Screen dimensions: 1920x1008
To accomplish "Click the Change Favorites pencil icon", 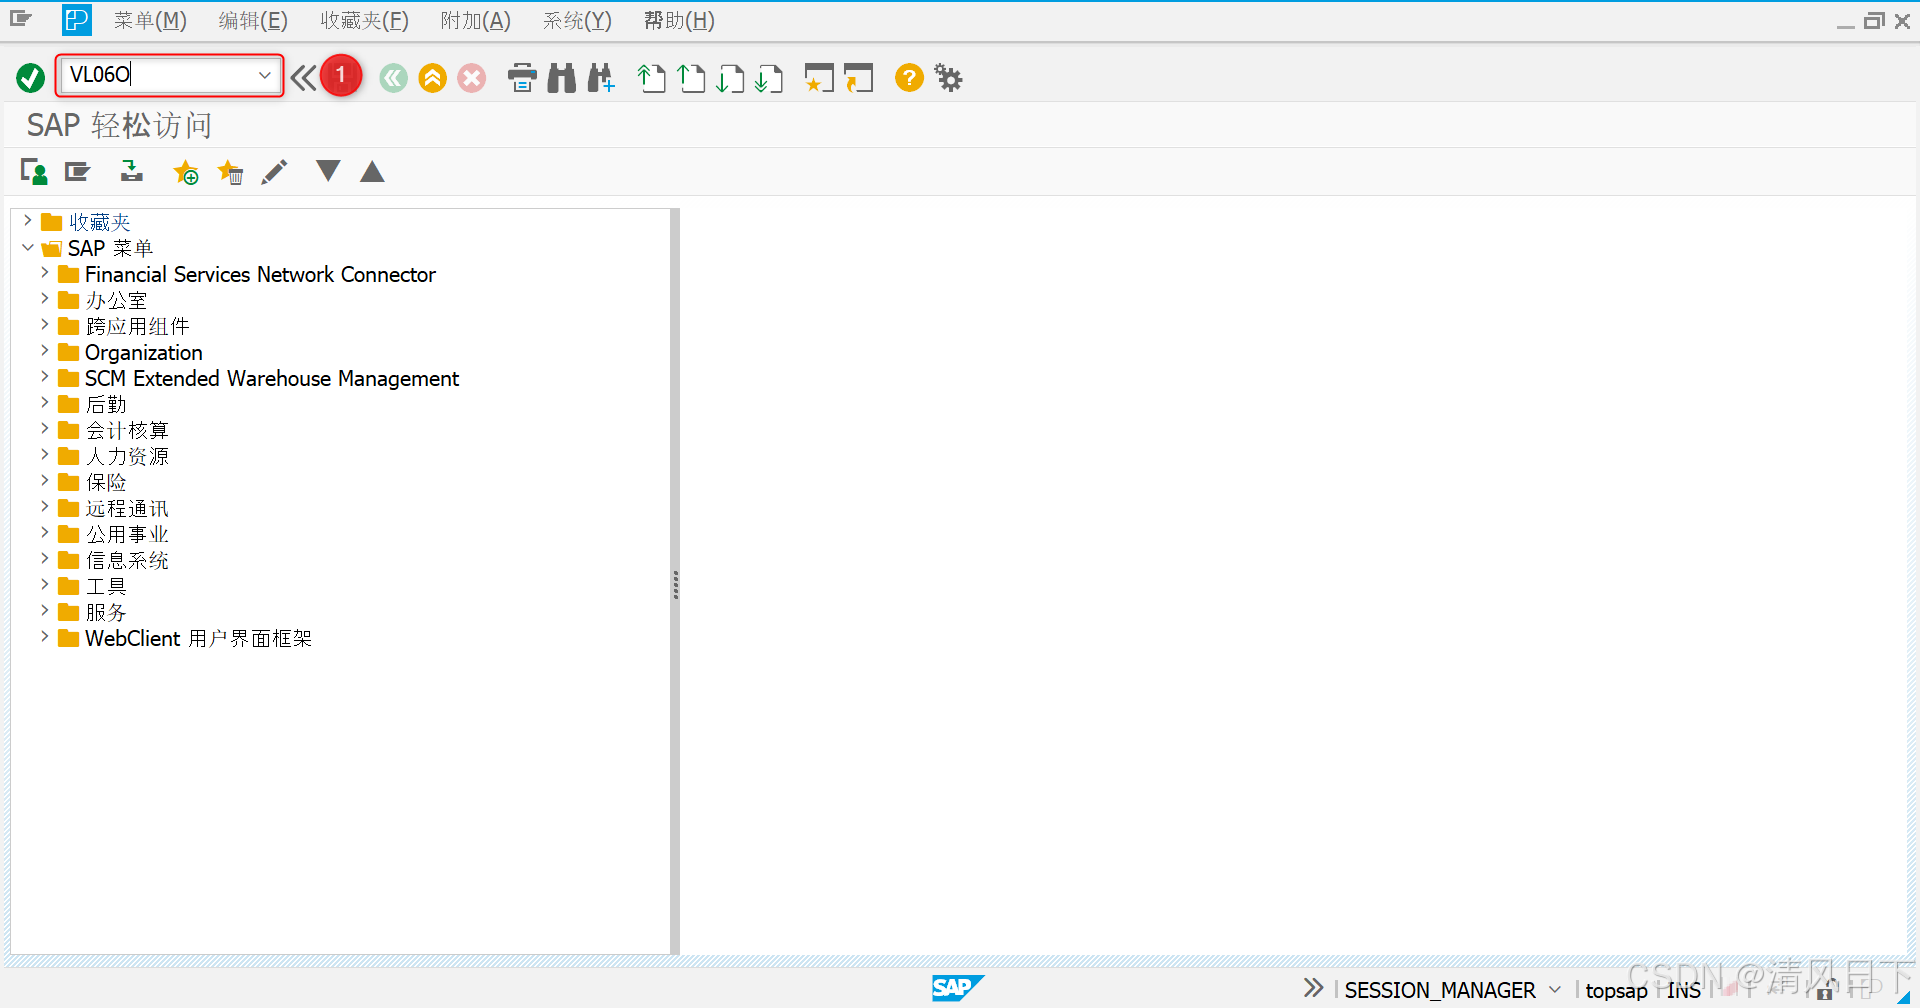I will [x=274, y=172].
